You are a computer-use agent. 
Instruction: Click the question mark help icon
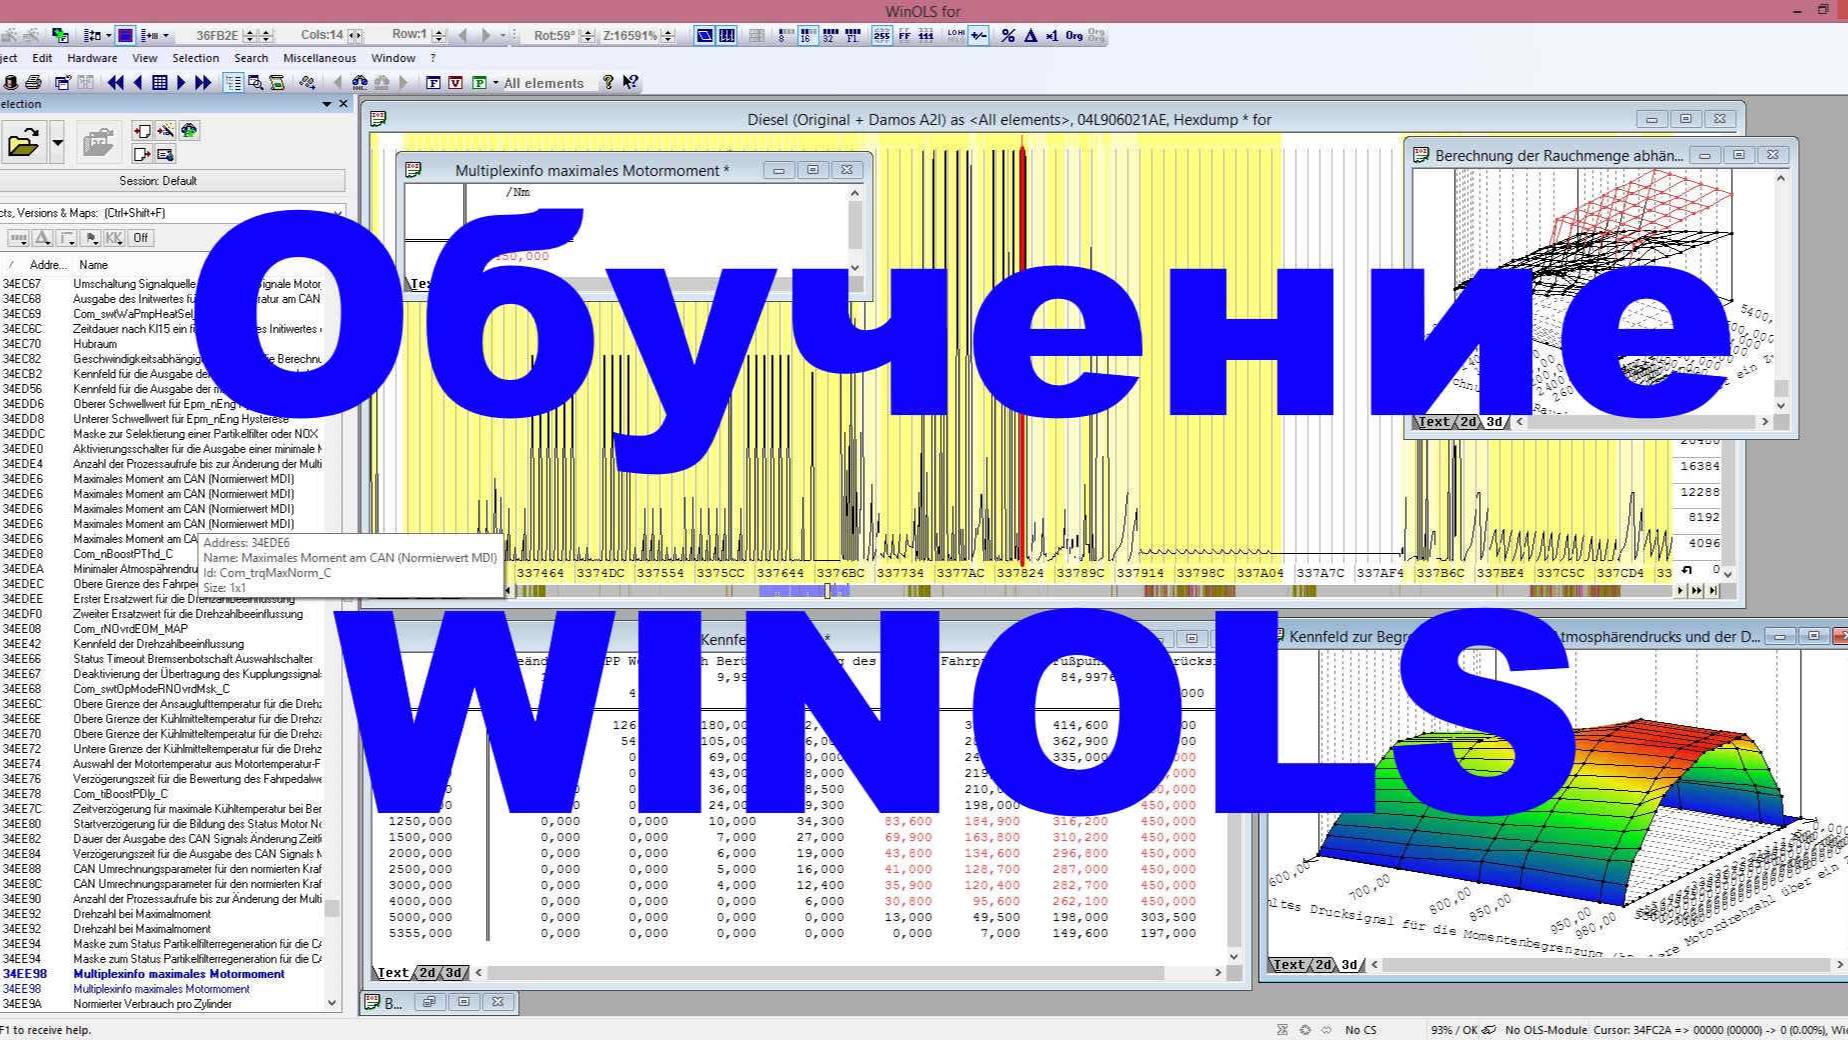(x=607, y=83)
